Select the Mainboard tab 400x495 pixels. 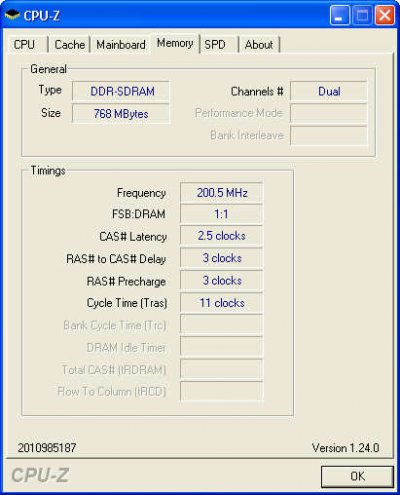click(x=121, y=44)
